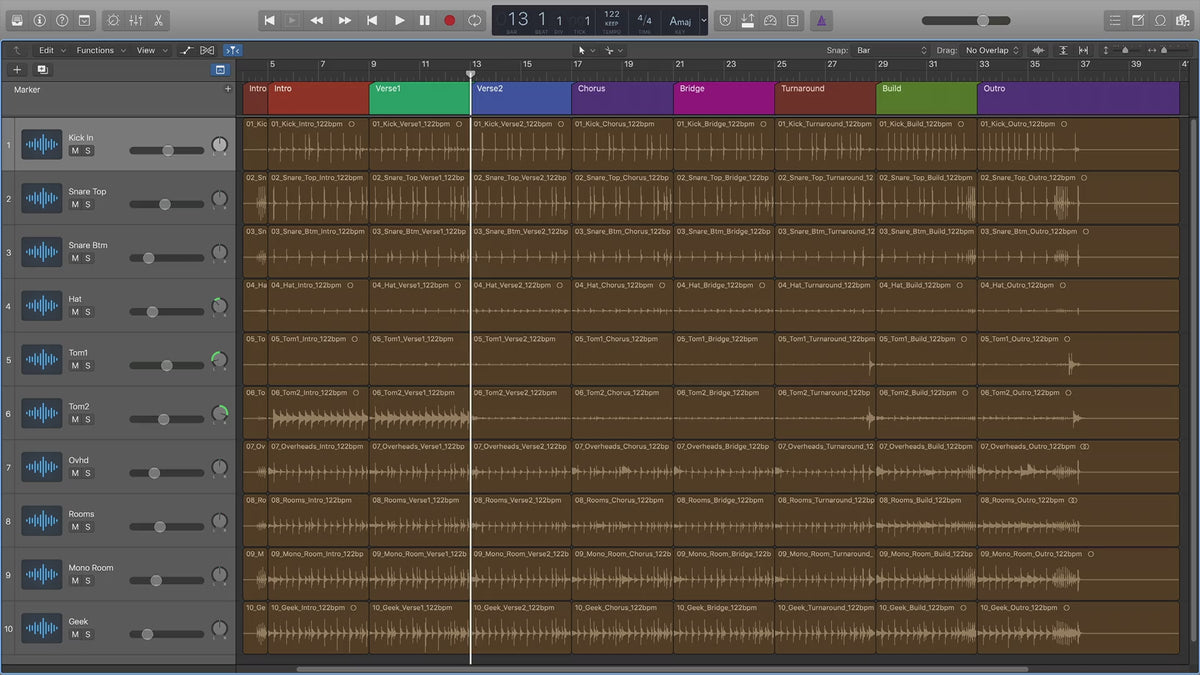This screenshot has width=1200, height=675.
Task: Open the Library panel
Action: (x=16, y=20)
